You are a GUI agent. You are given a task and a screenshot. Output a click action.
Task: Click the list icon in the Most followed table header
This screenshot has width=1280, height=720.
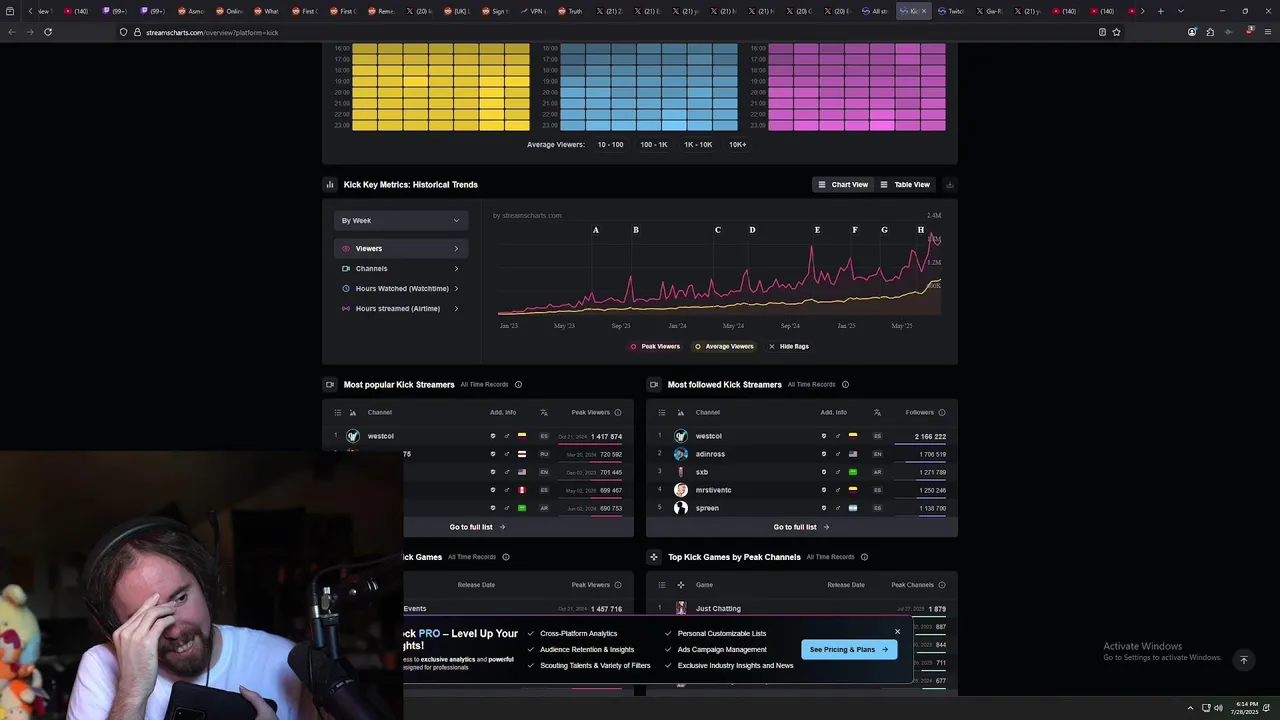[661, 412]
